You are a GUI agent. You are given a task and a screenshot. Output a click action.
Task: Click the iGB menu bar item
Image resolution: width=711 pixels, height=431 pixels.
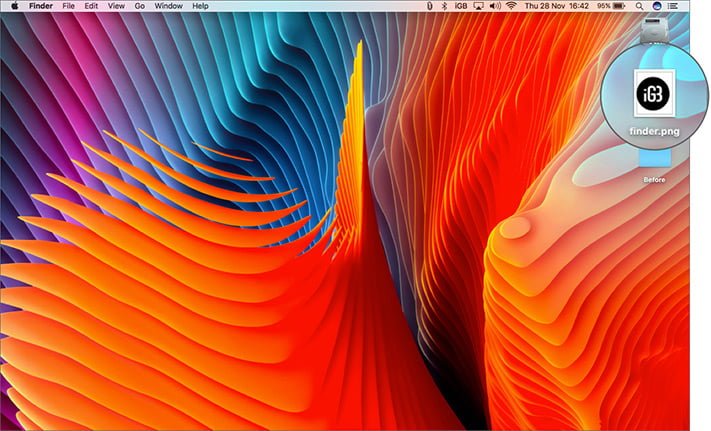click(461, 6)
